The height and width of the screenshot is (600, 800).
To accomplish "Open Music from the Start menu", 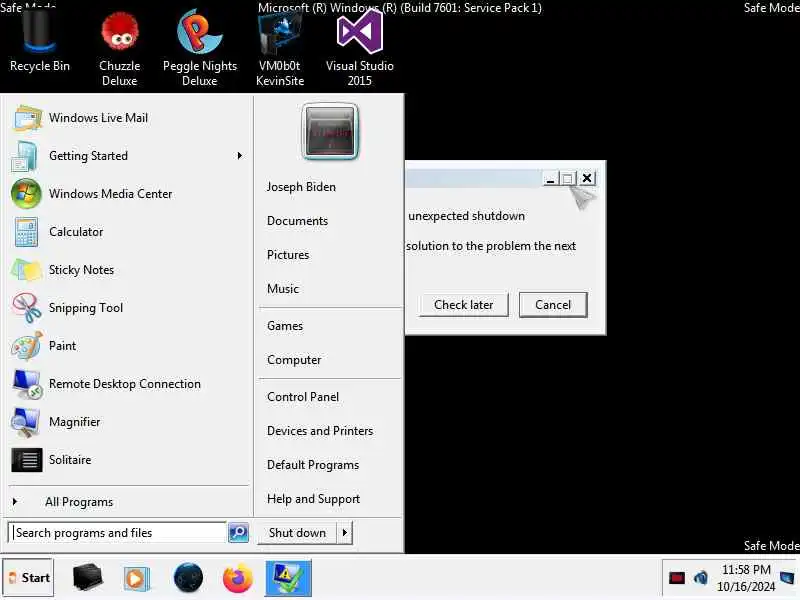I will pos(283,289).
